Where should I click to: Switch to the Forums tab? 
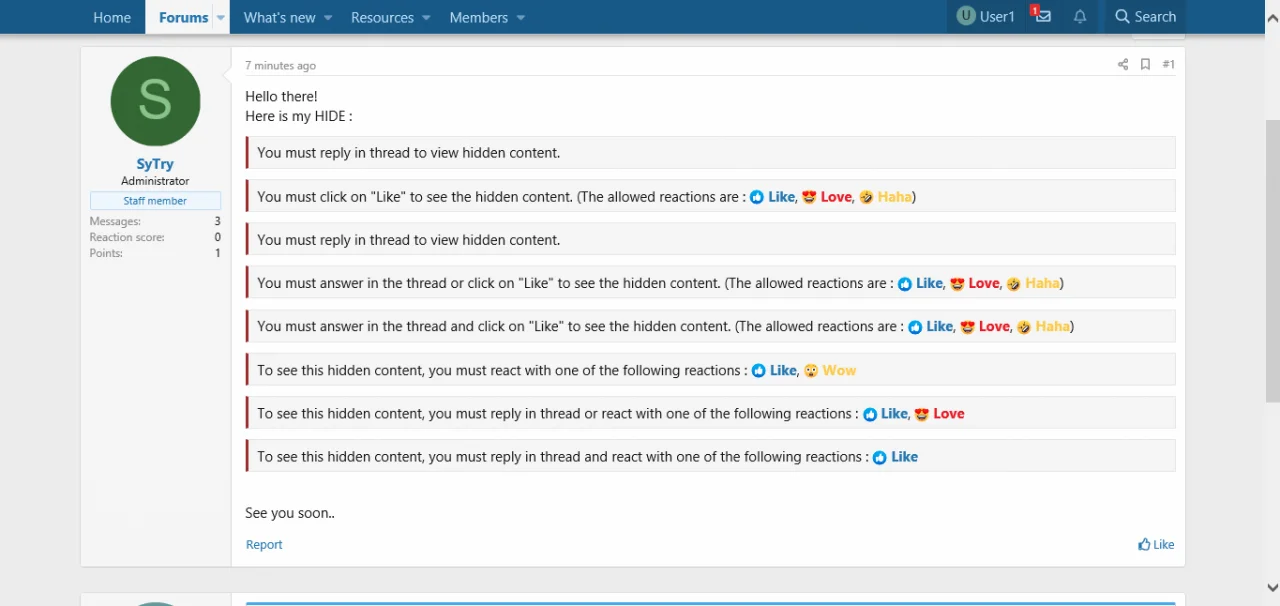pyautogui.click(x=183, y=17)
